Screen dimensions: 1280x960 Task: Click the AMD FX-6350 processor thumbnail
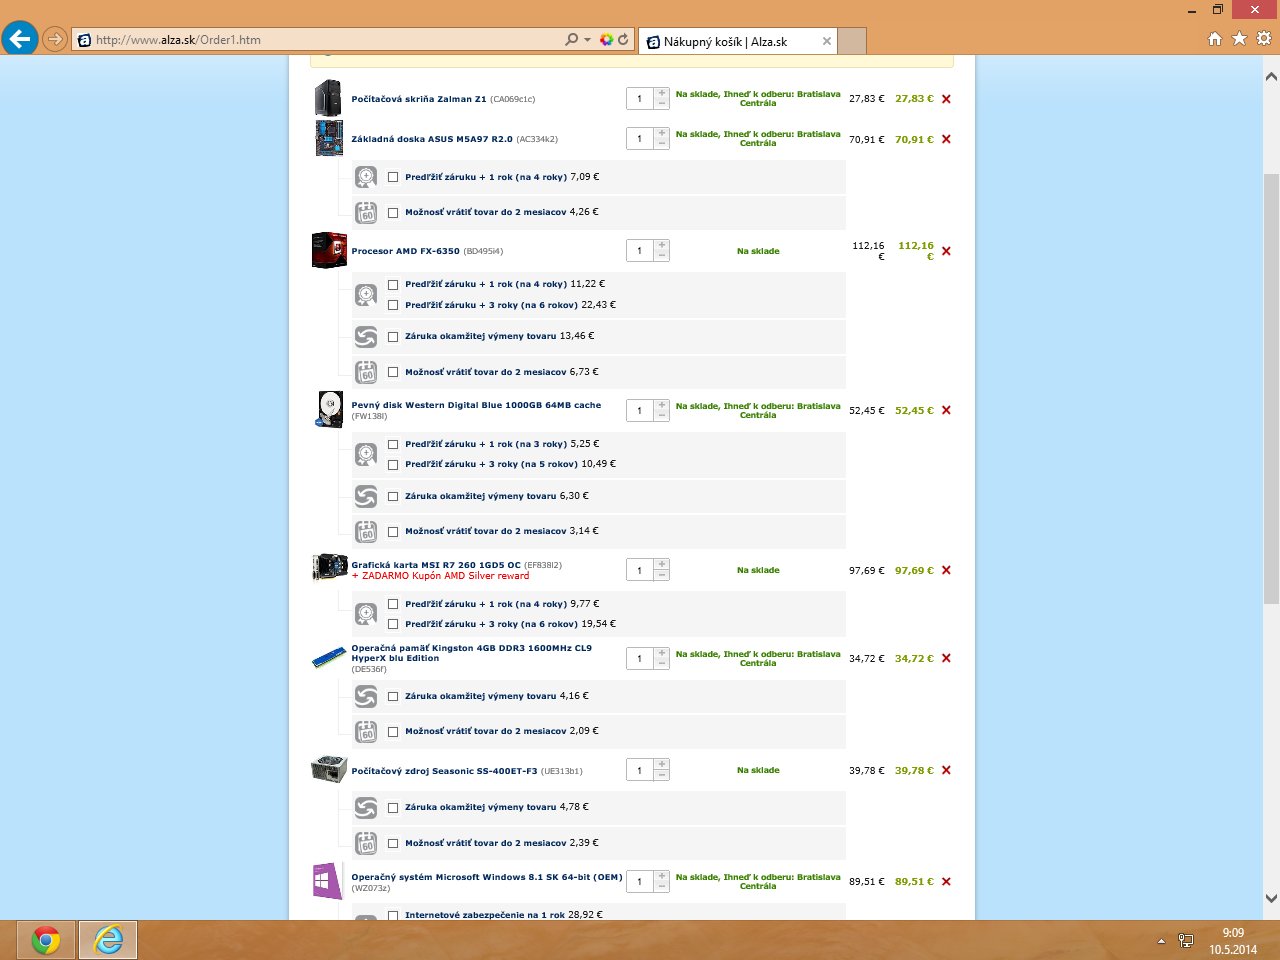[329, 250]
